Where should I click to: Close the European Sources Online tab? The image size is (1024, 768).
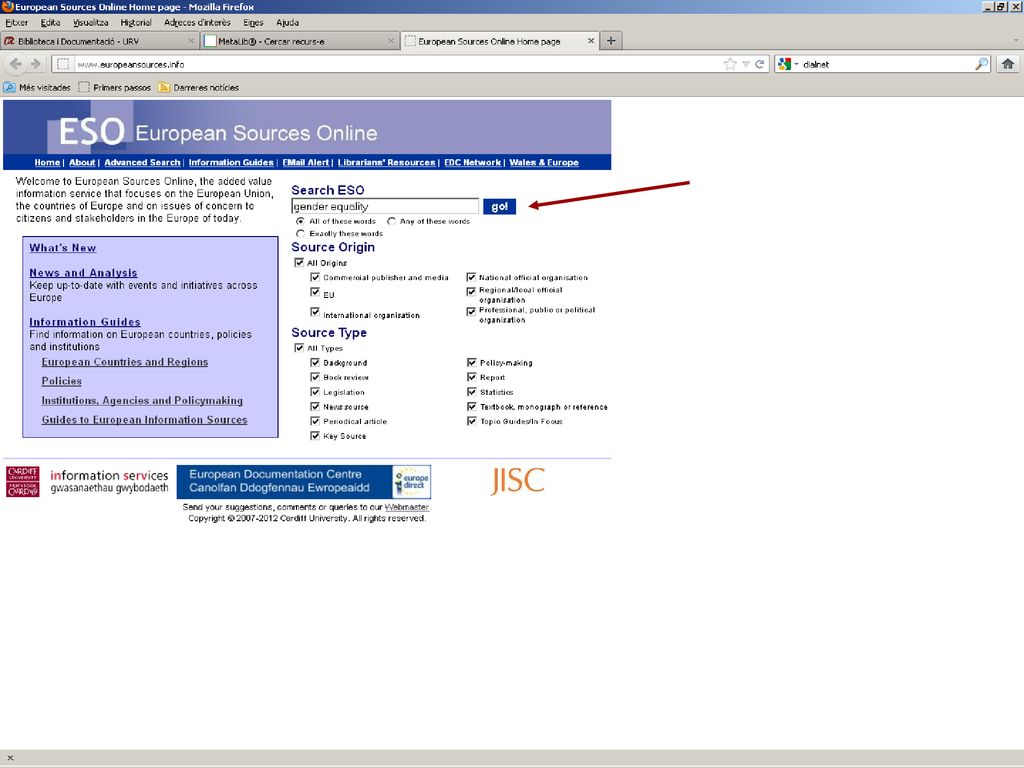coord(590,40)
